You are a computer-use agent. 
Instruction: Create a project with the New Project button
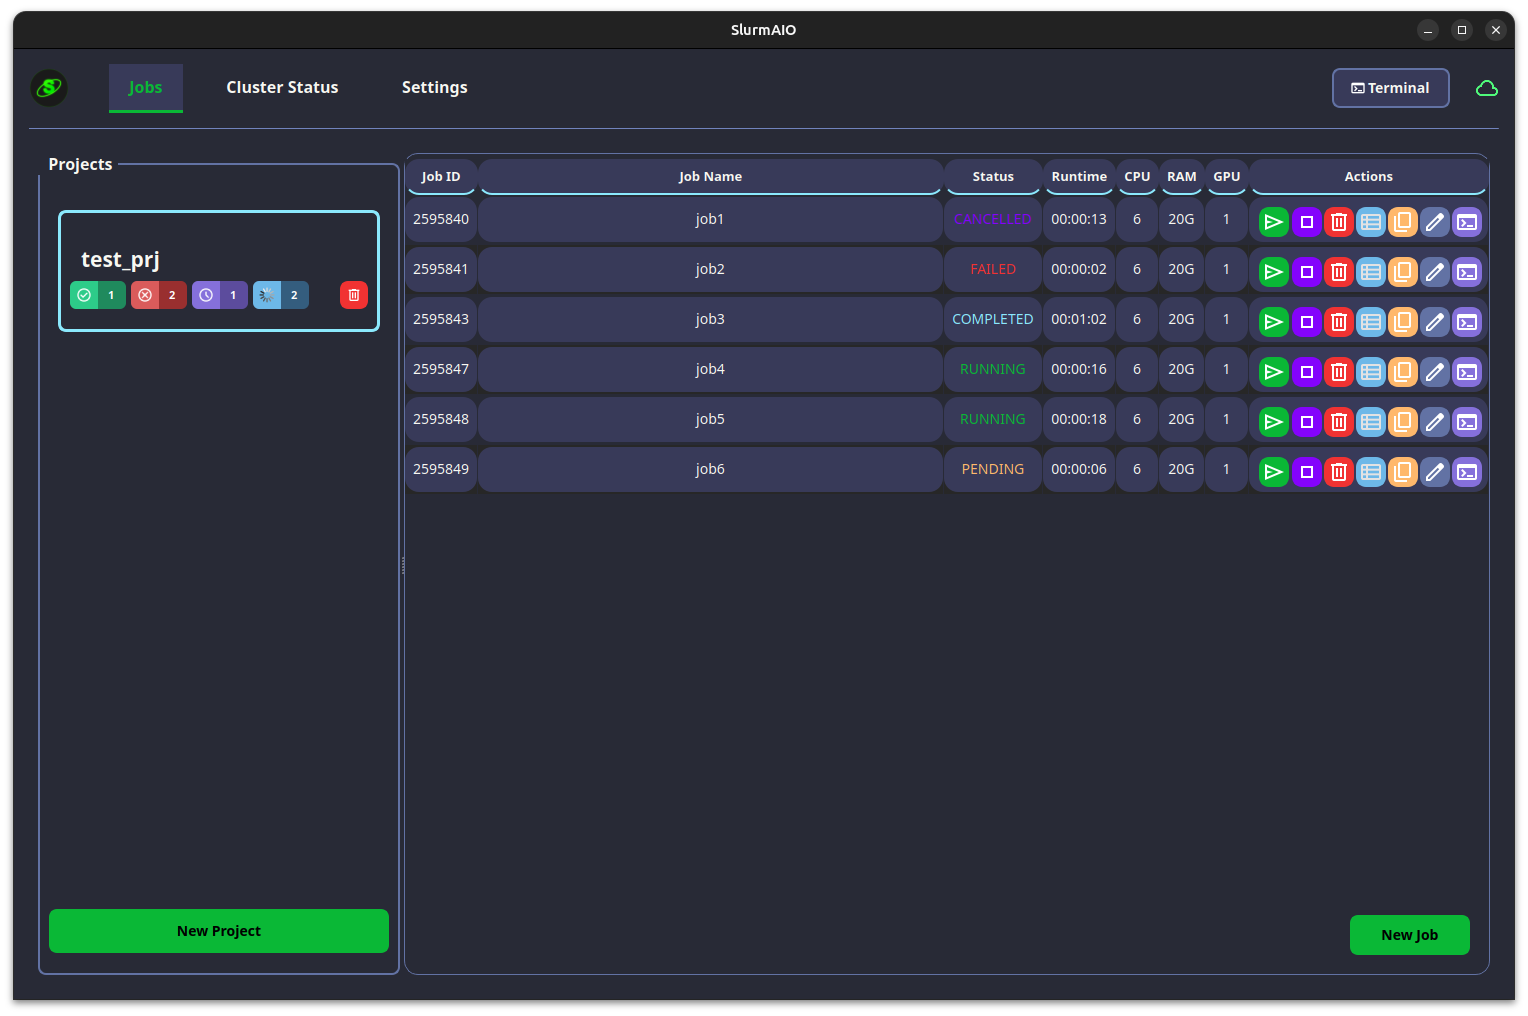pos(218,931)
